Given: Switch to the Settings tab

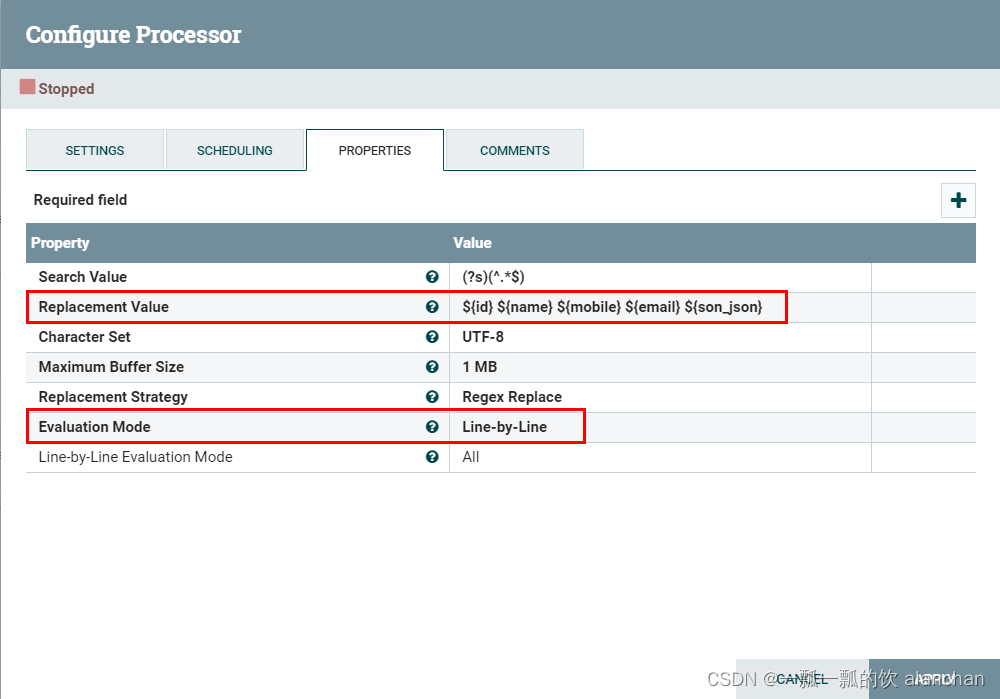Looking at the screenshot, I should (95, 151).
